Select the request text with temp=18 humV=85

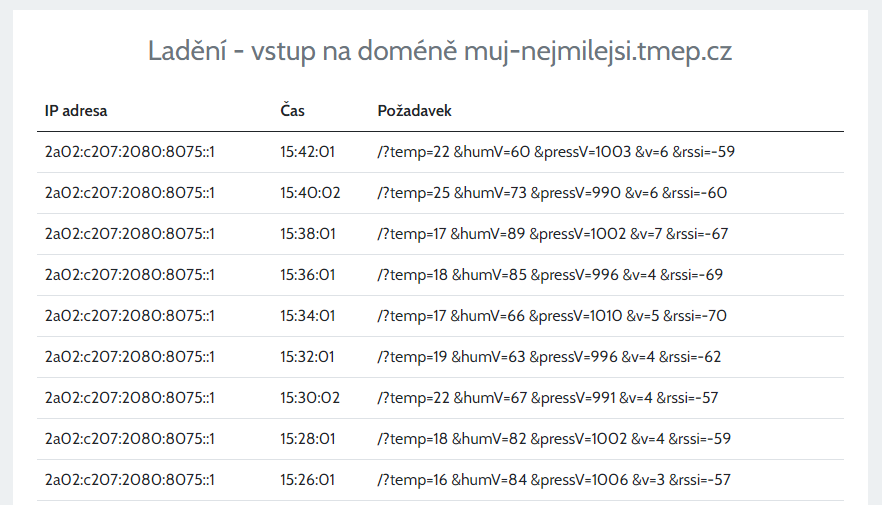coord(550,275)
